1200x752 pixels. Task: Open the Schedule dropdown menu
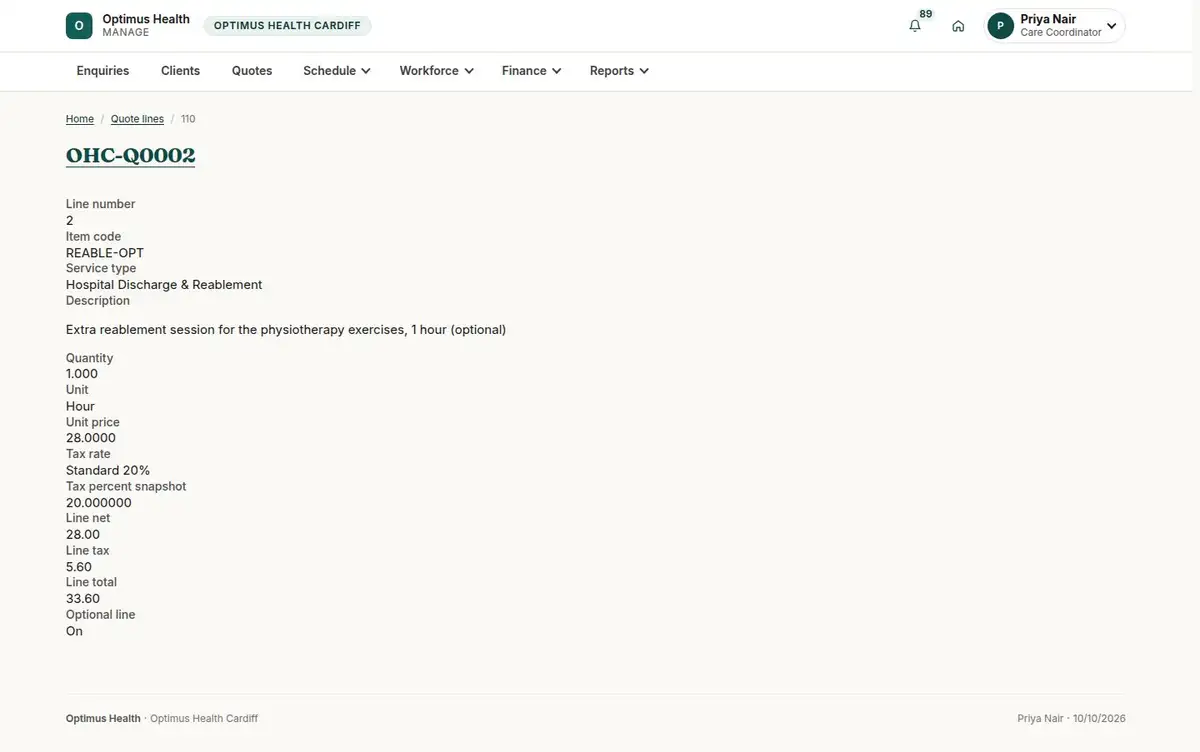[337, 71]
